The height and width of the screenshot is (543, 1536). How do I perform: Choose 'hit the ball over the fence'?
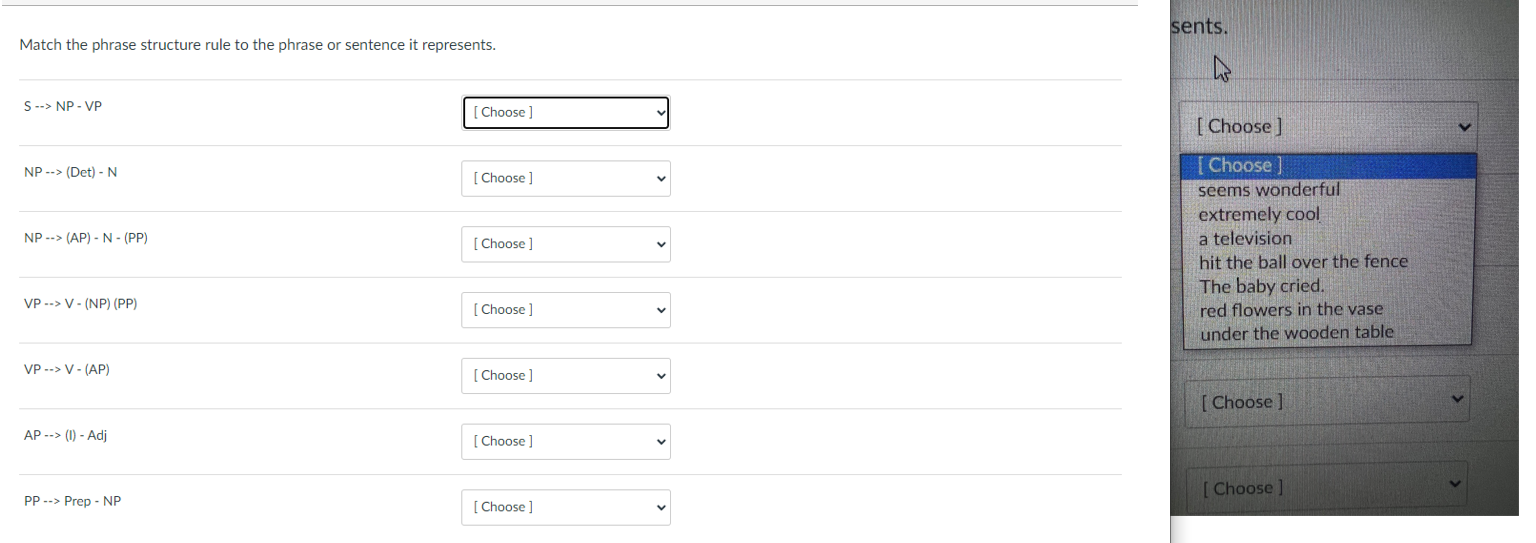[1303, 262]
